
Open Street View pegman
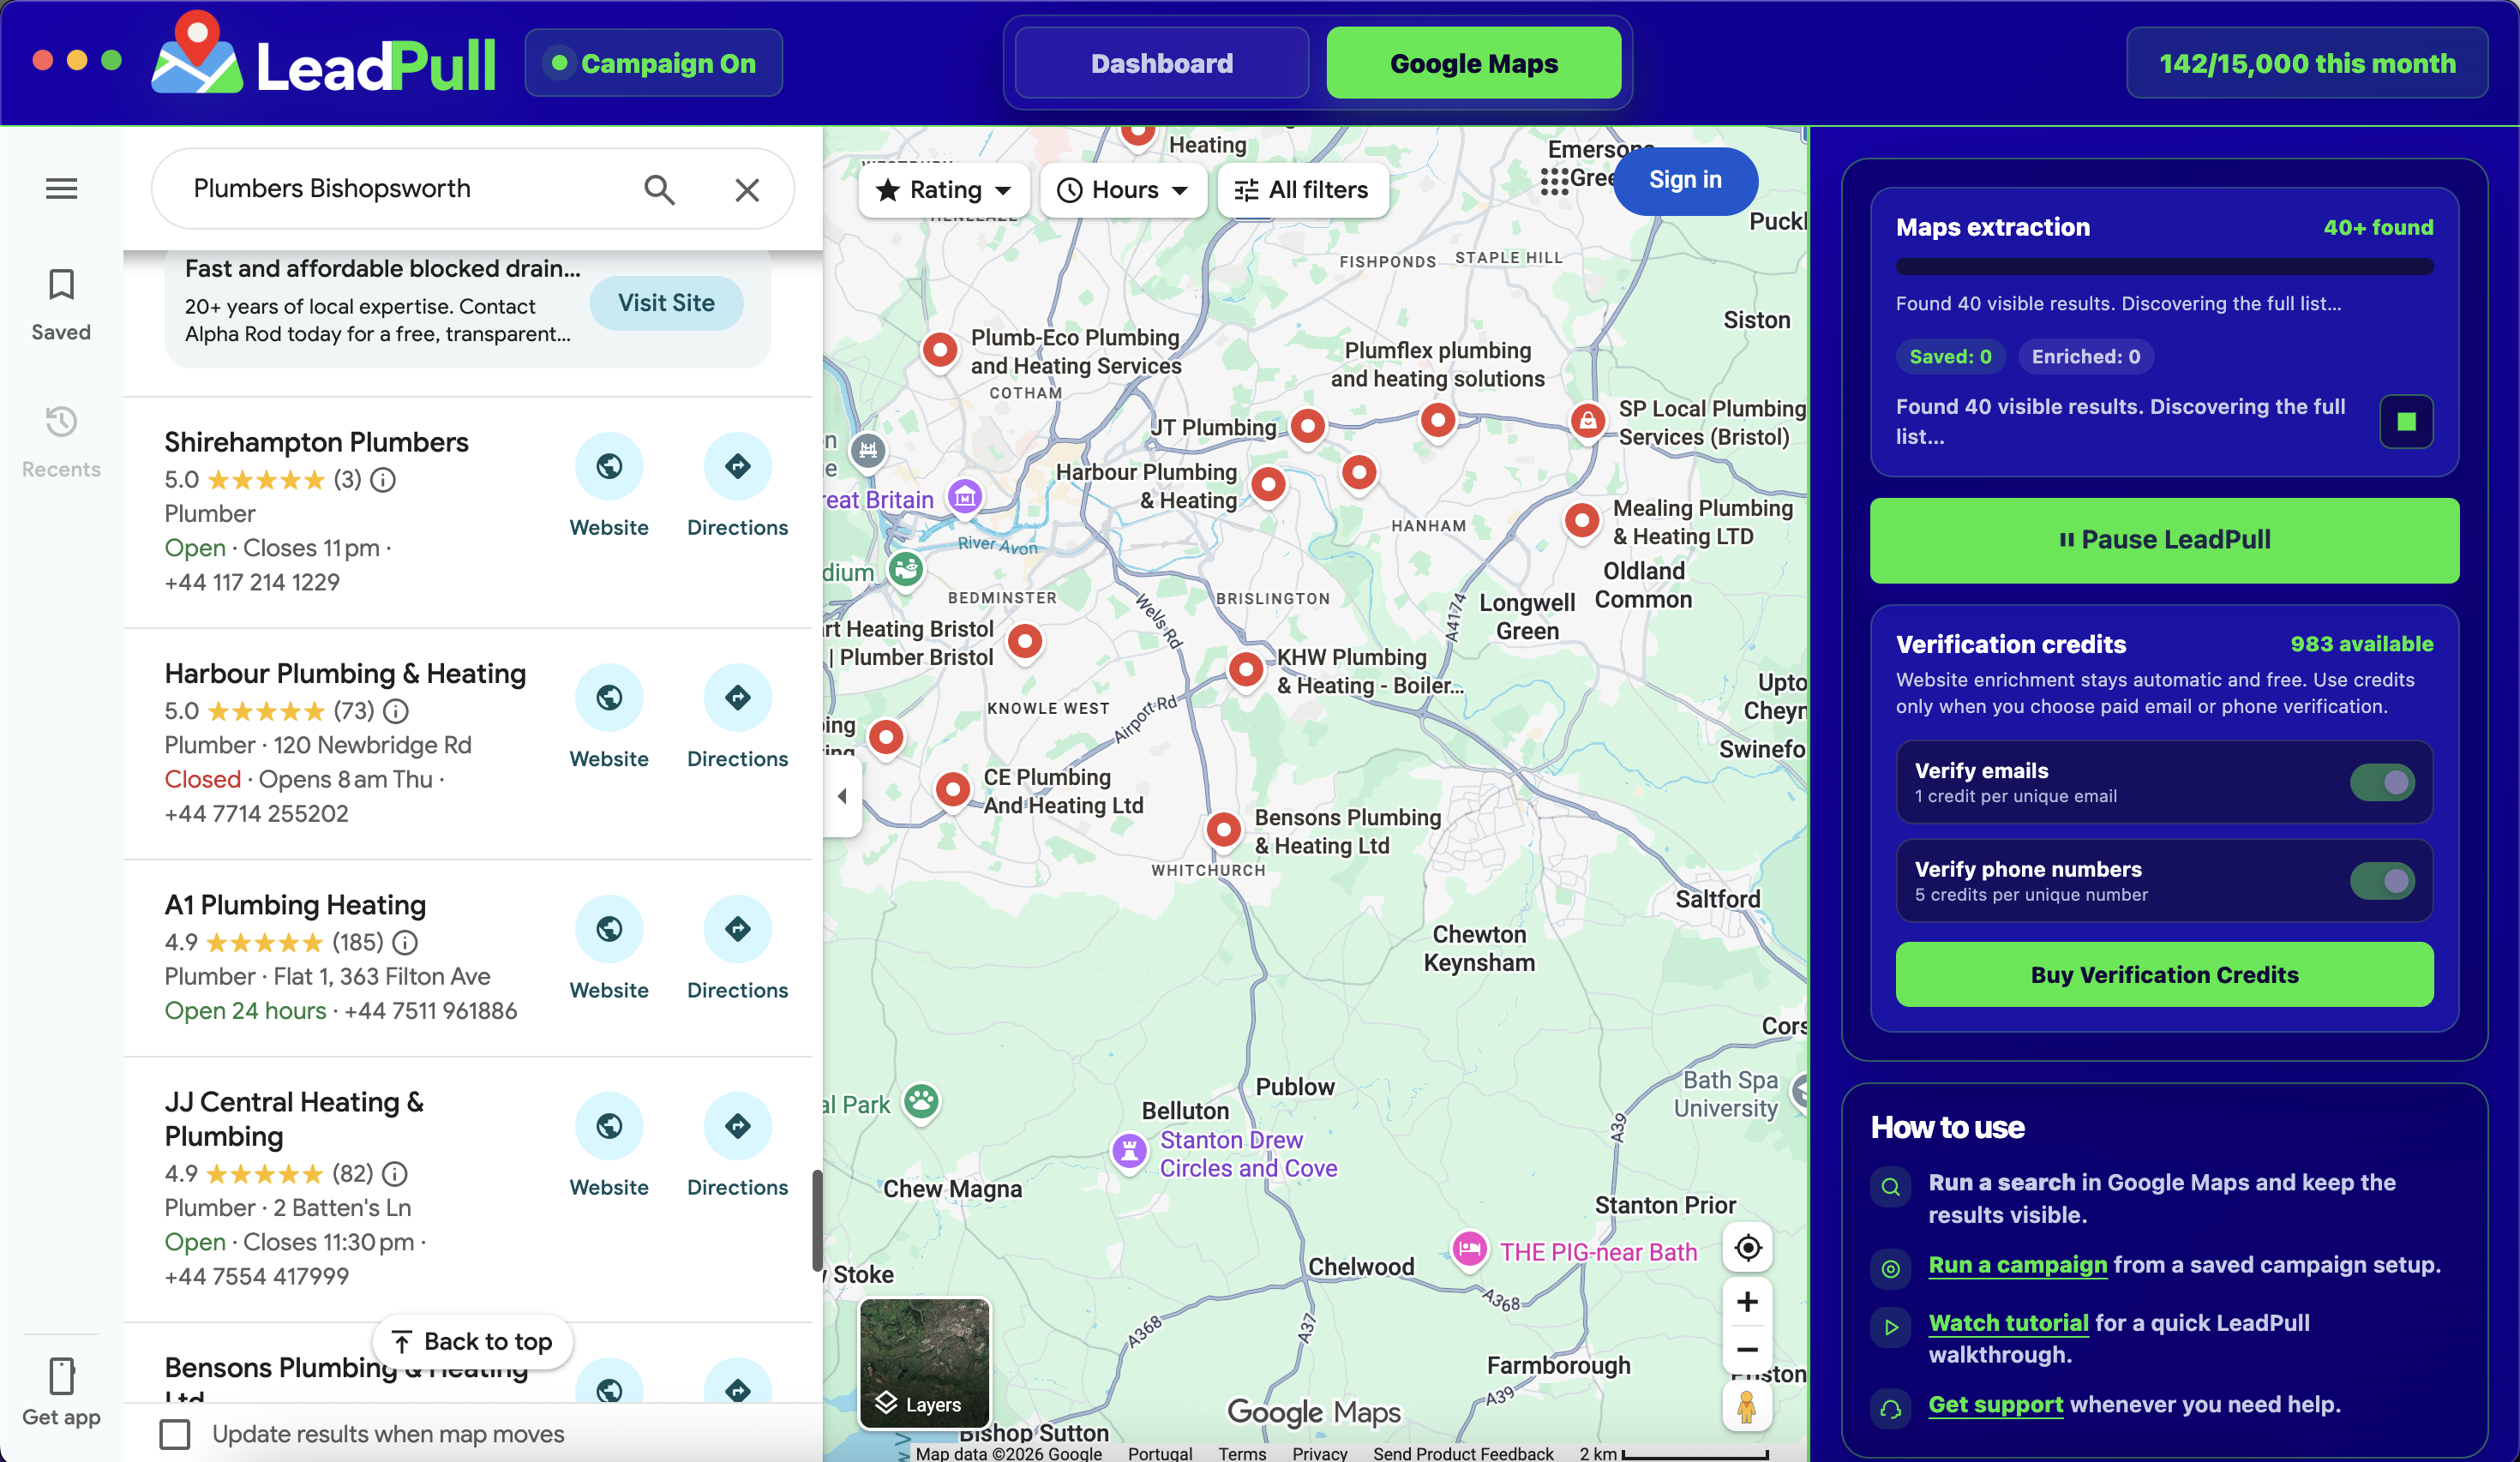(1747, 1407)
